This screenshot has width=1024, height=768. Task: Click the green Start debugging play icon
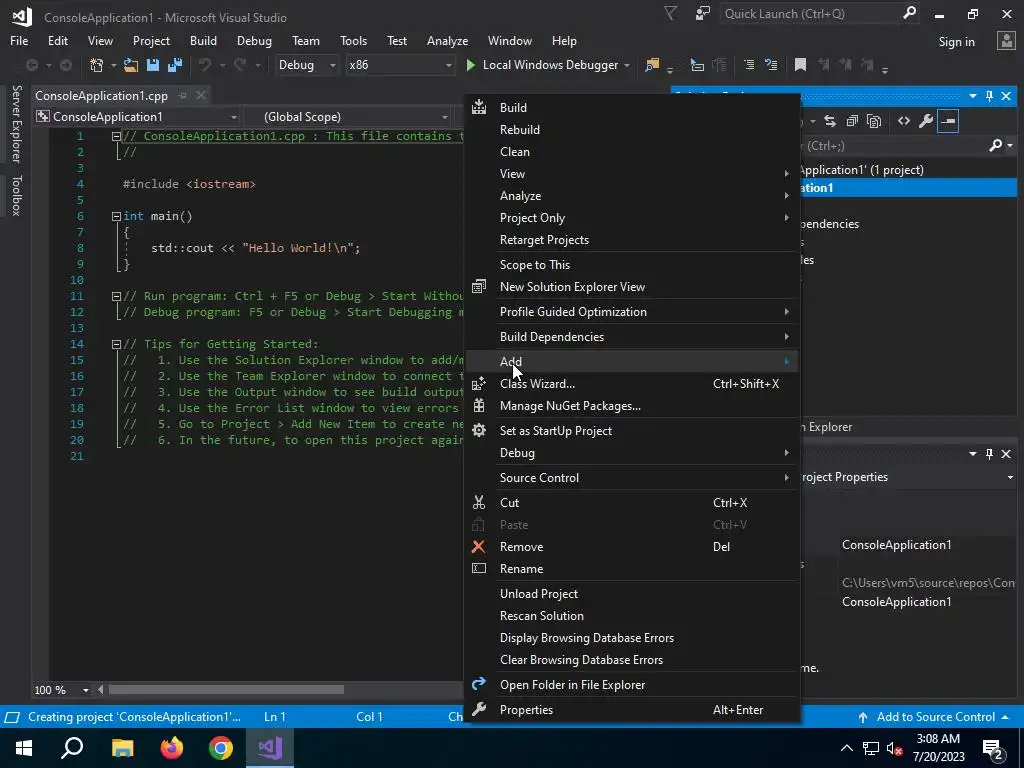click(470, 65)
